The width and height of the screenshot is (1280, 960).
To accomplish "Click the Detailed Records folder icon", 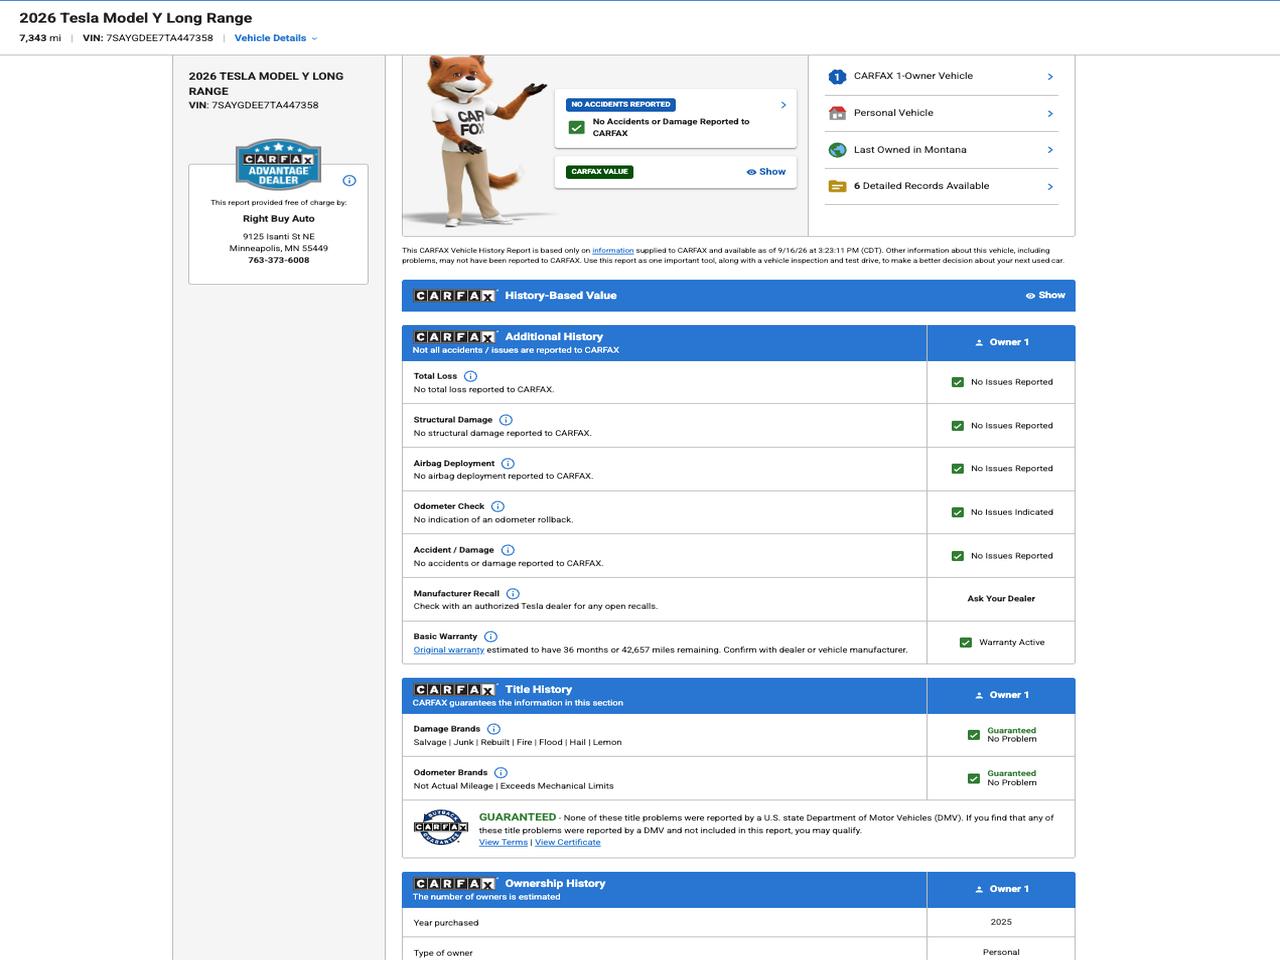I will tap(837, 186).
